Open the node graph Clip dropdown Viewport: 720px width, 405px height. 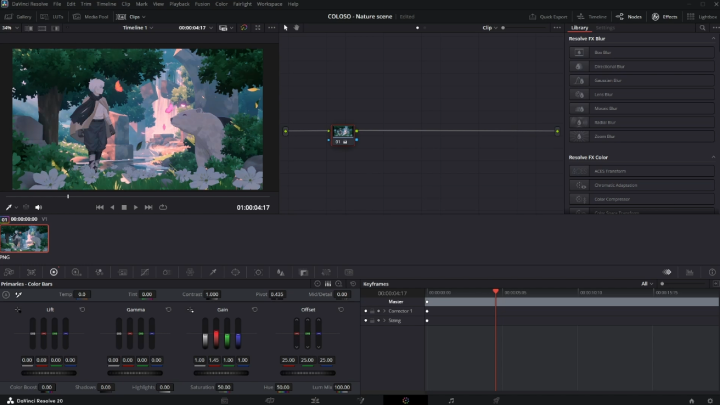click(x=490, y=28)
